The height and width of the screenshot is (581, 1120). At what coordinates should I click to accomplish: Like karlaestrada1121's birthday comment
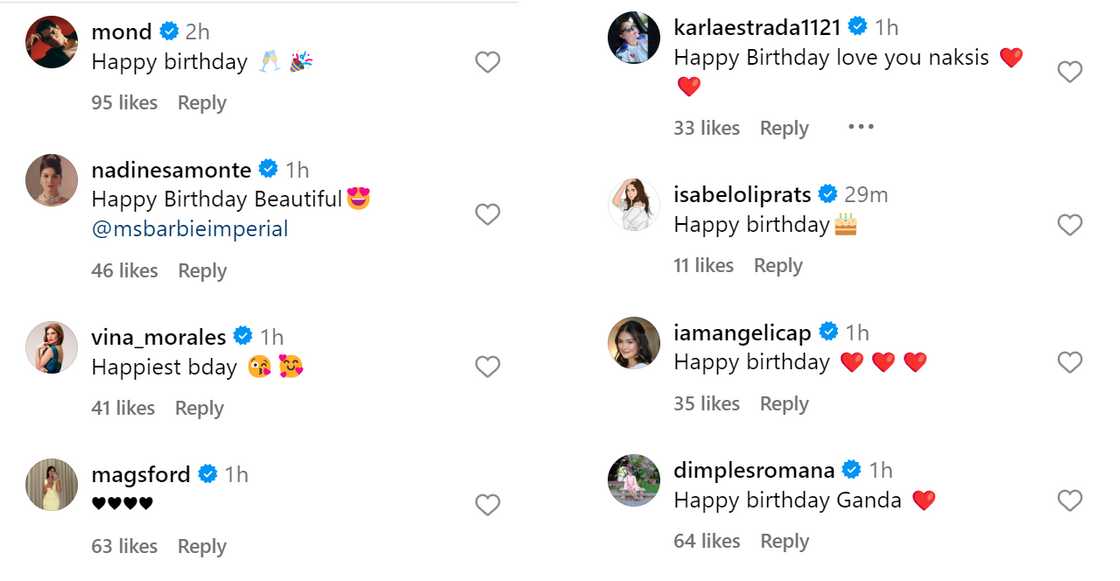[1070, 71]
